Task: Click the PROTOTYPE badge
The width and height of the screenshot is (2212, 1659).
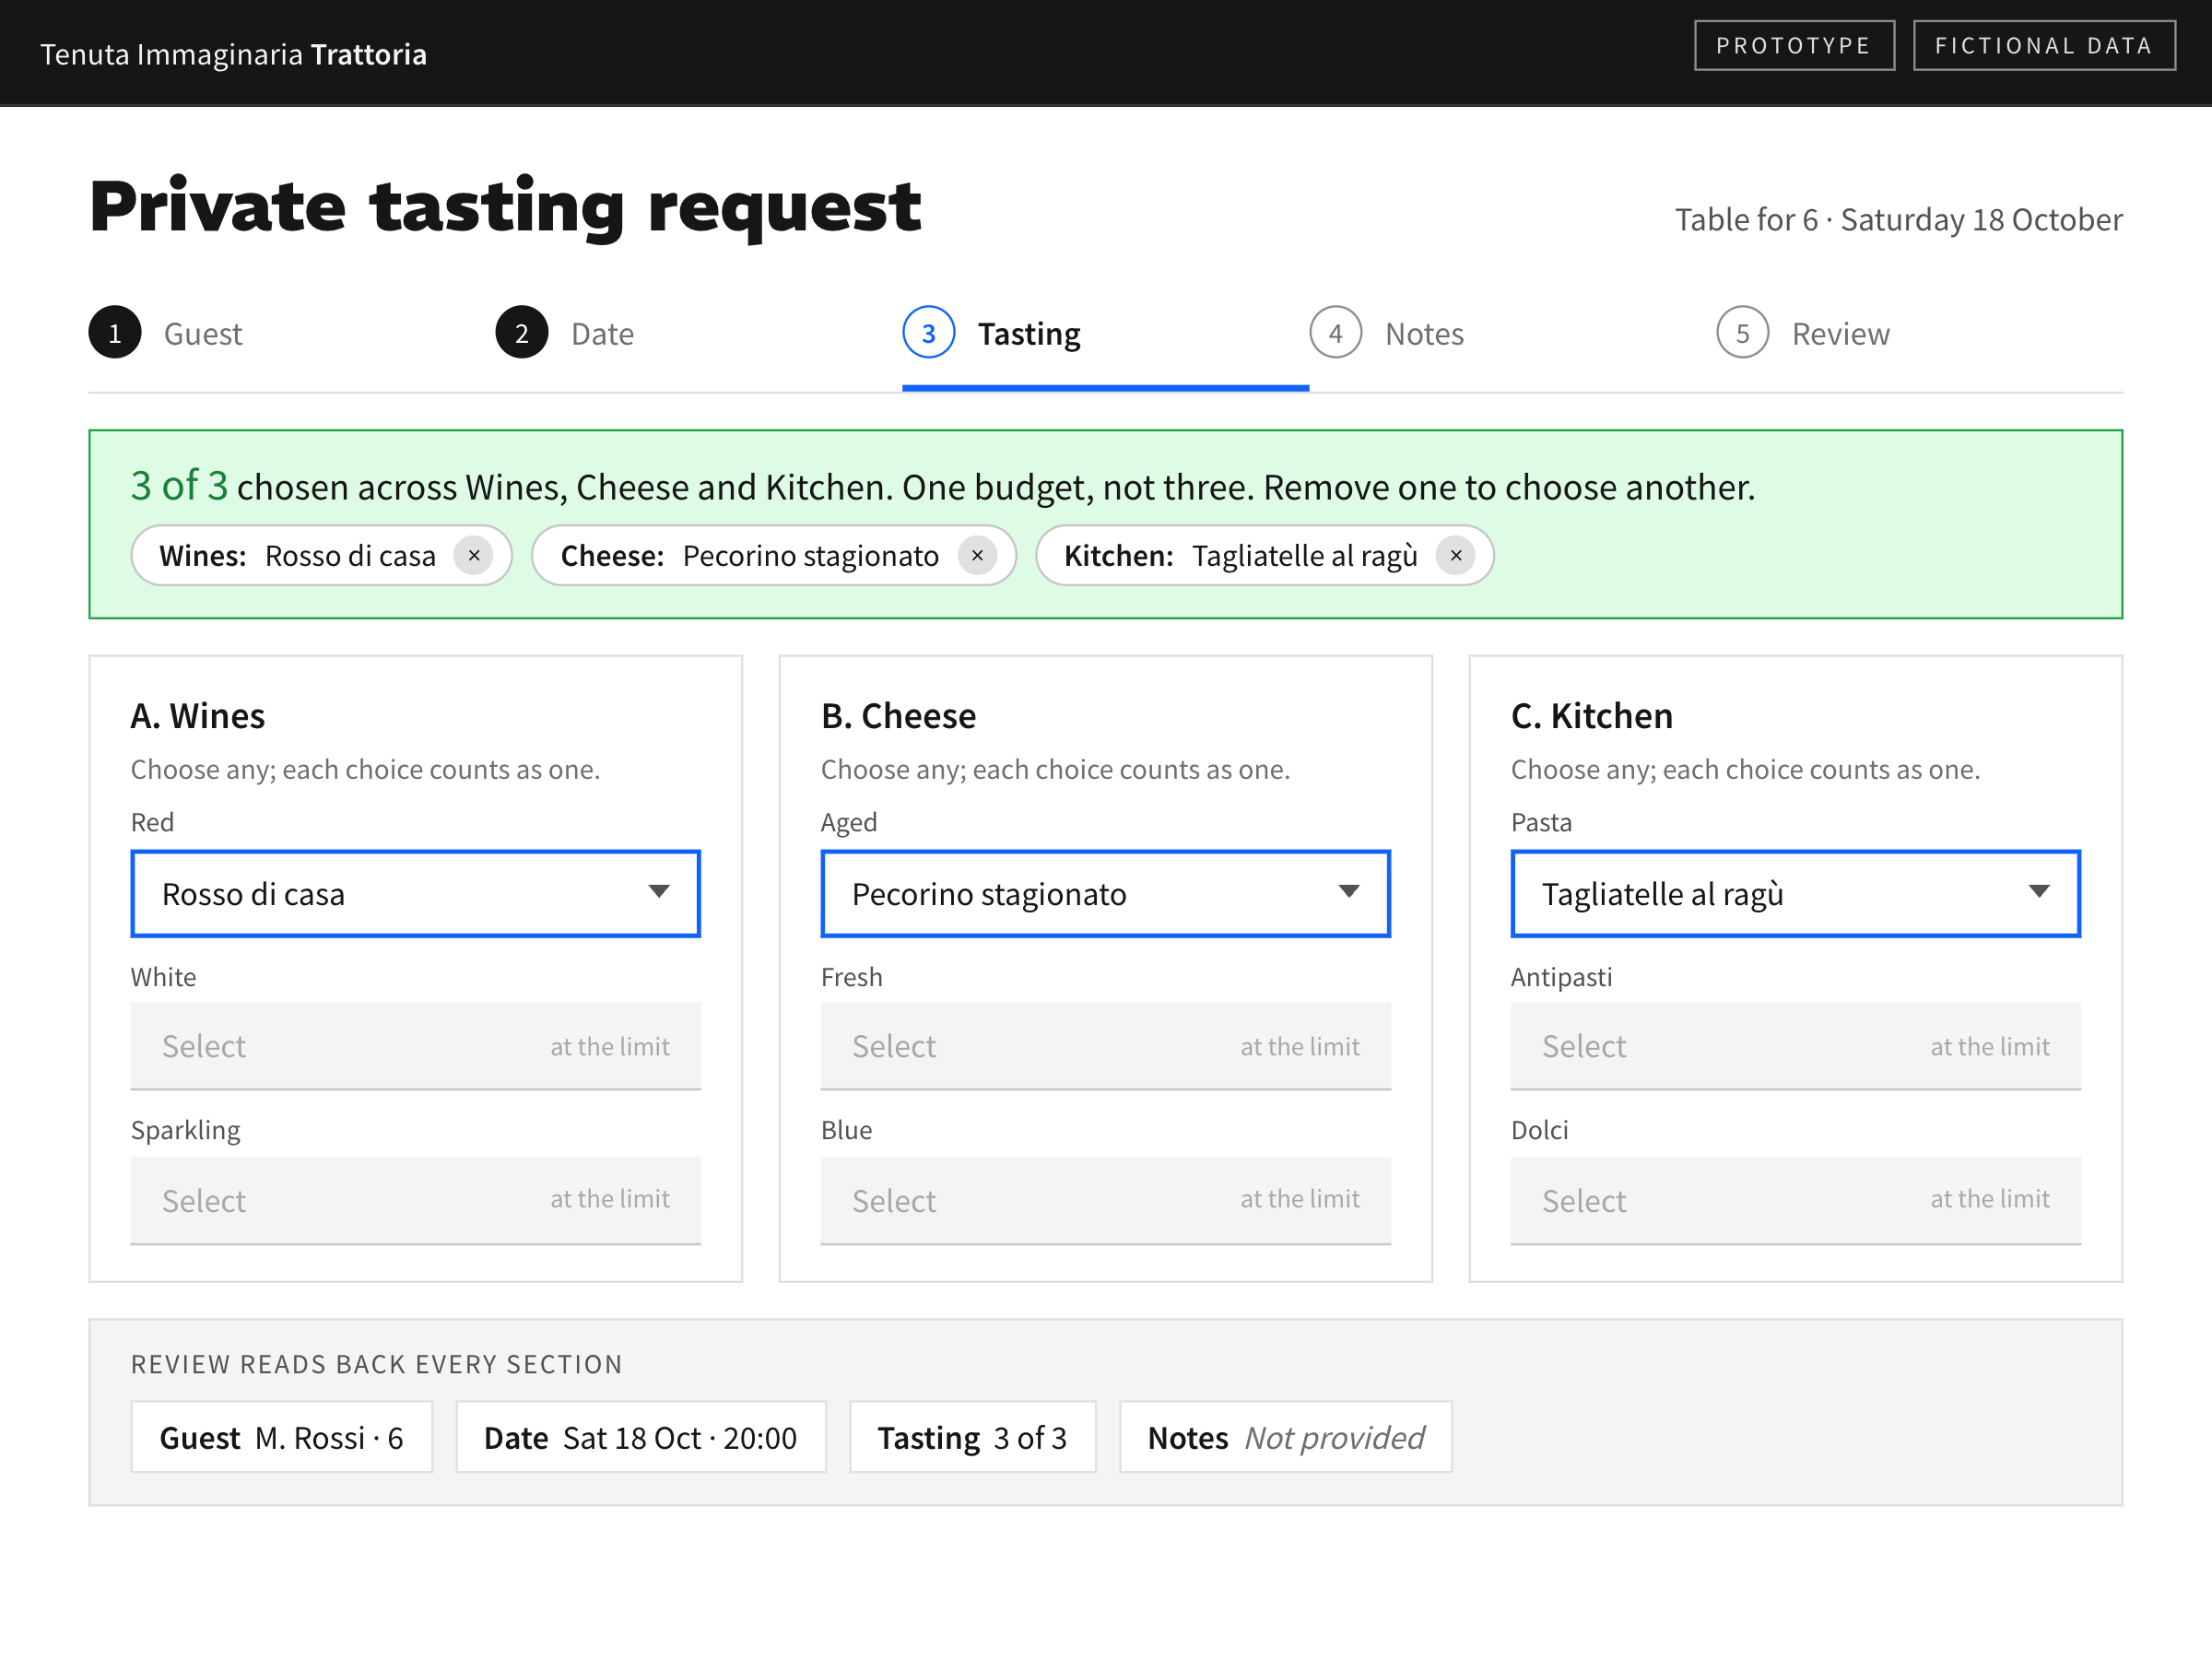Action: [x=1794, y=46]
